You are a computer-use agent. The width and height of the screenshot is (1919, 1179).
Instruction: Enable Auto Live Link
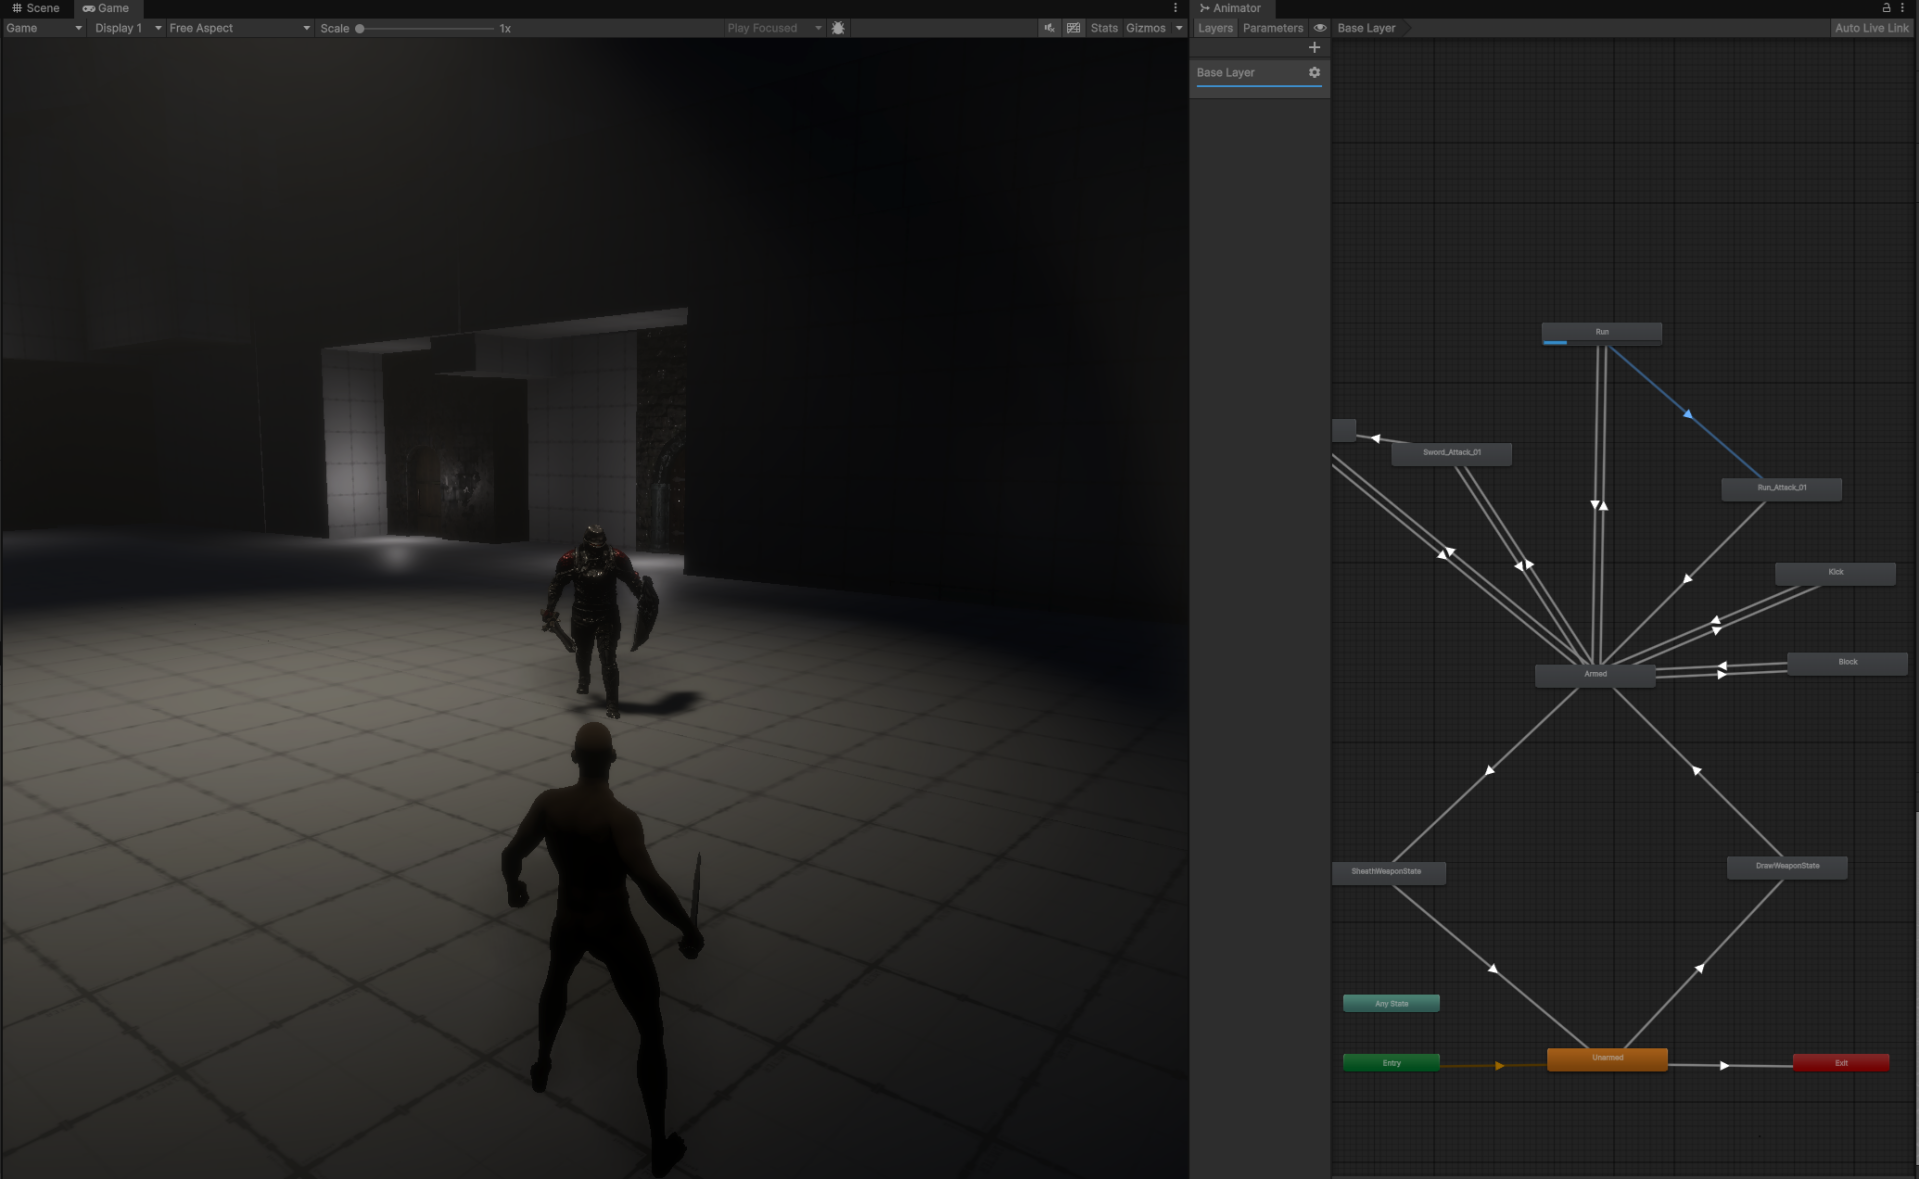click(1871, 28)
